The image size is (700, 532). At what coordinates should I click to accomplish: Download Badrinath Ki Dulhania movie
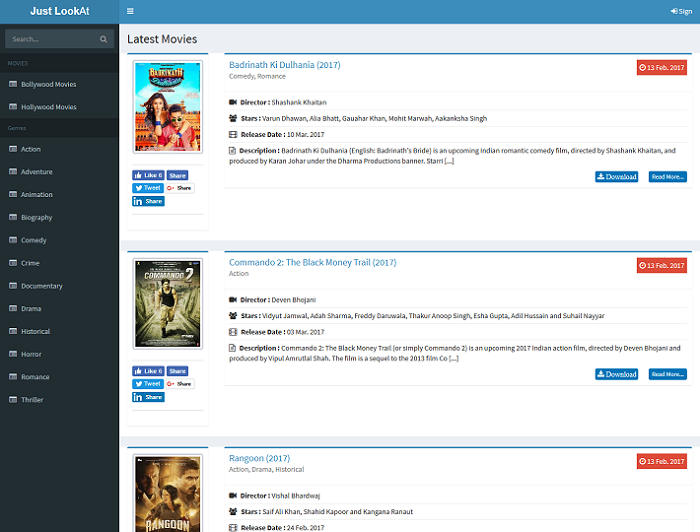[616, 177]
